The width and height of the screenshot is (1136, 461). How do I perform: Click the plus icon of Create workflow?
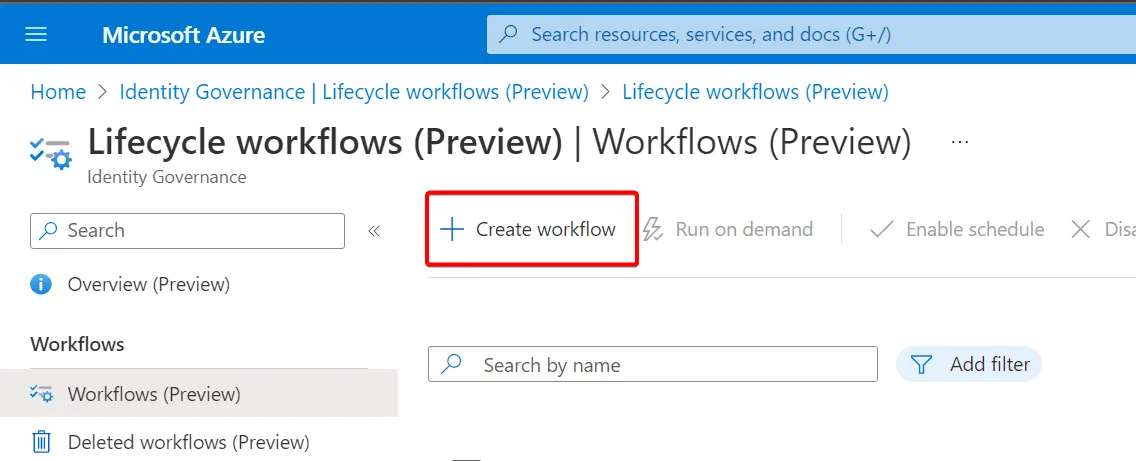pyautogui.click(x=452, y=230)
